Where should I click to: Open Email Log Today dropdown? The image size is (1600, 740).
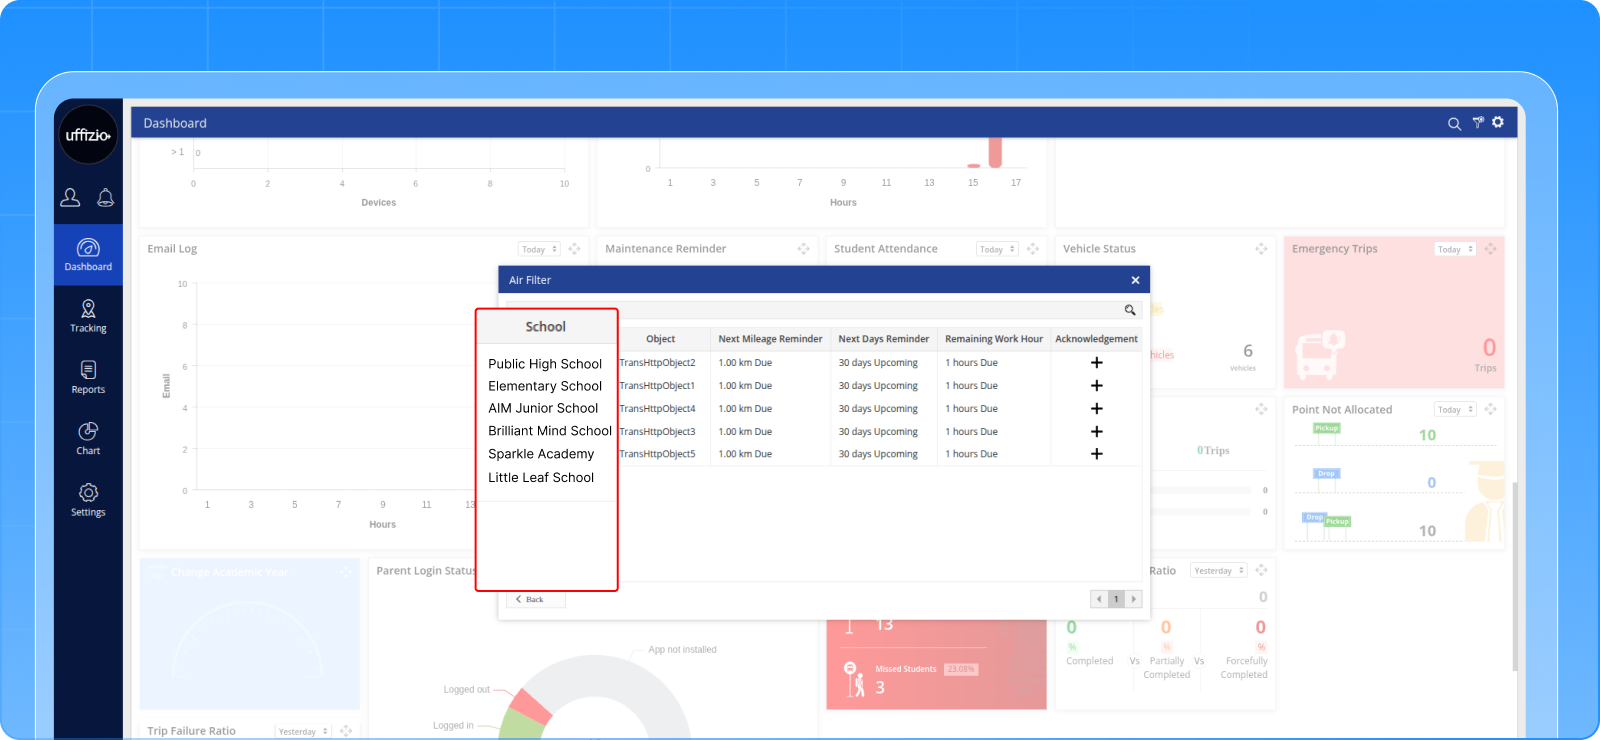click(x=539, y=249)
